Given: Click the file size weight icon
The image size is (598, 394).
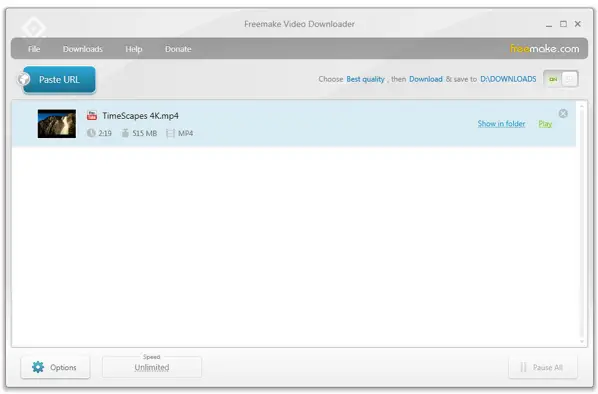Looking at the screenshot, I should [x=125, y=133].
